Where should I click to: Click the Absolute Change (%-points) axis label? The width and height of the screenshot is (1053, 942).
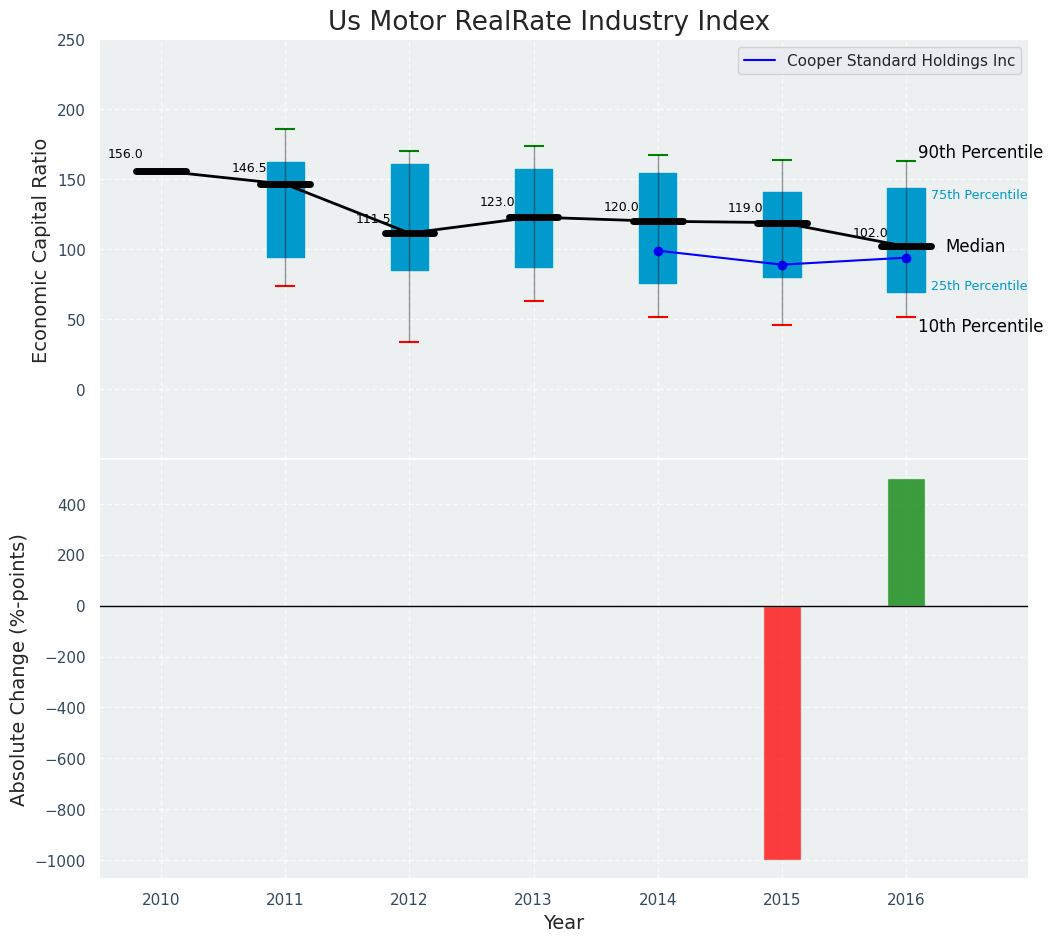pyautogui.click(x=19, y=669)
